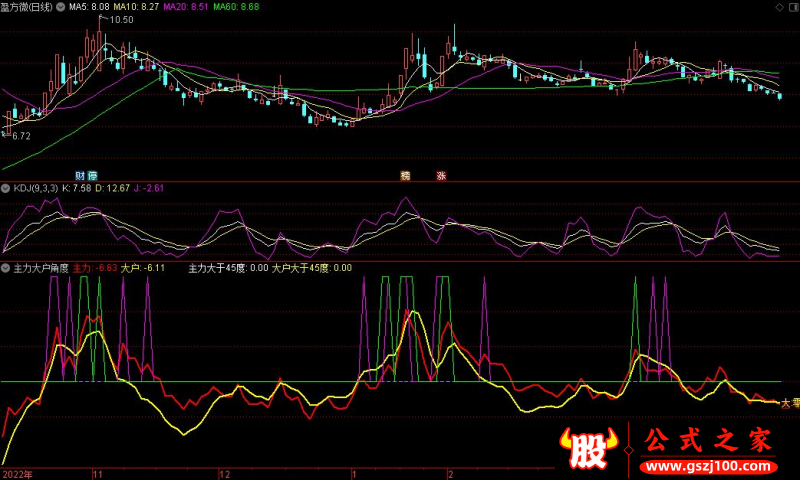The image size is (800, 480).
Task: Click the 财 event marker icon
Action: tap(79, 175)
